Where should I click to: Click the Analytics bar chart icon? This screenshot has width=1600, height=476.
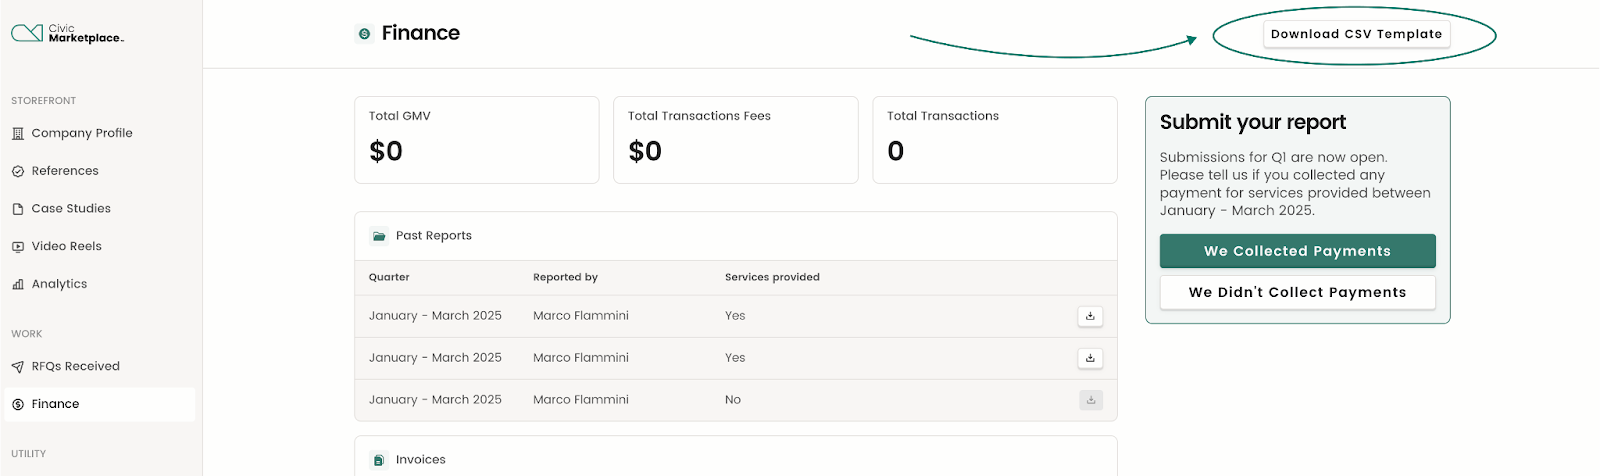(x=18, y=284)
